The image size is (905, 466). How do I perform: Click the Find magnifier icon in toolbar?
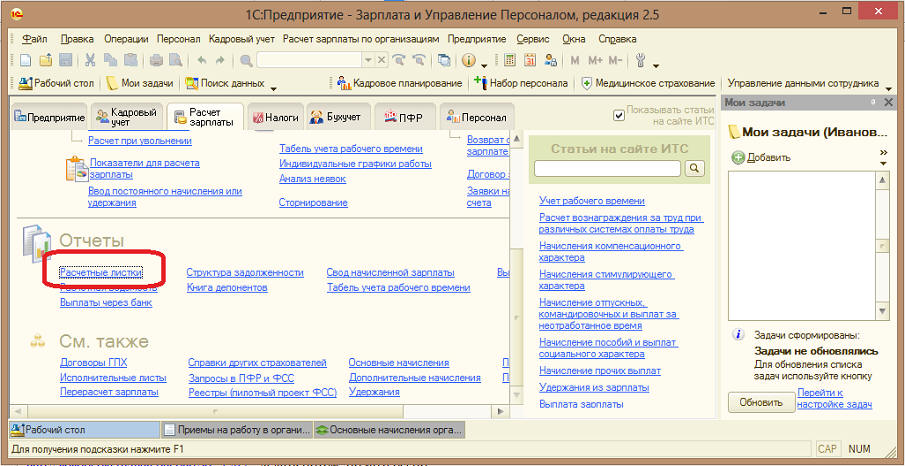[246, 60]
